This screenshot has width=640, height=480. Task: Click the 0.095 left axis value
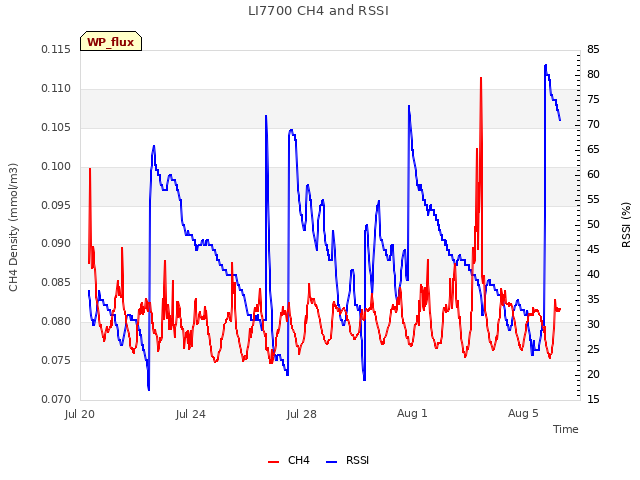pyautogui.click(x=56, y=205)
